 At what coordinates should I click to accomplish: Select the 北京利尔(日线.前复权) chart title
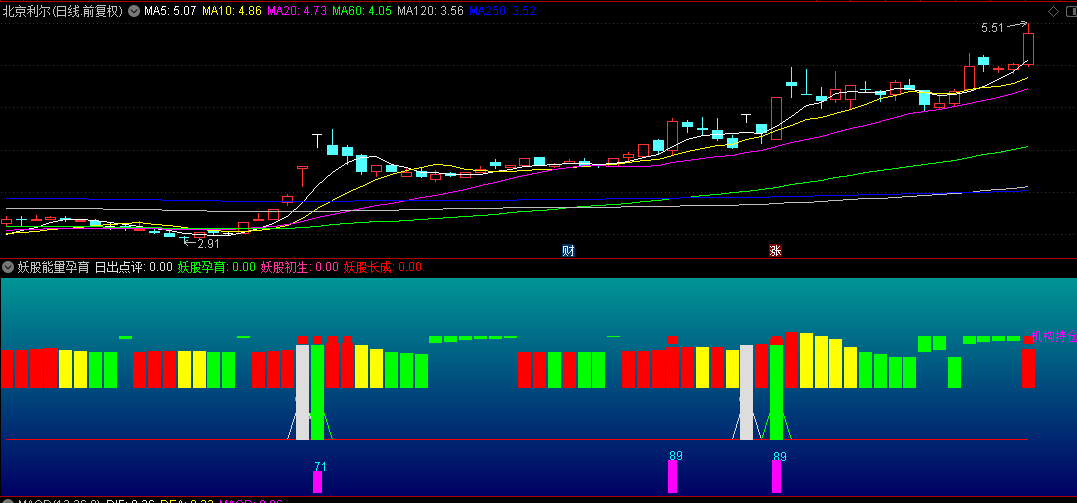pos(63,11)
